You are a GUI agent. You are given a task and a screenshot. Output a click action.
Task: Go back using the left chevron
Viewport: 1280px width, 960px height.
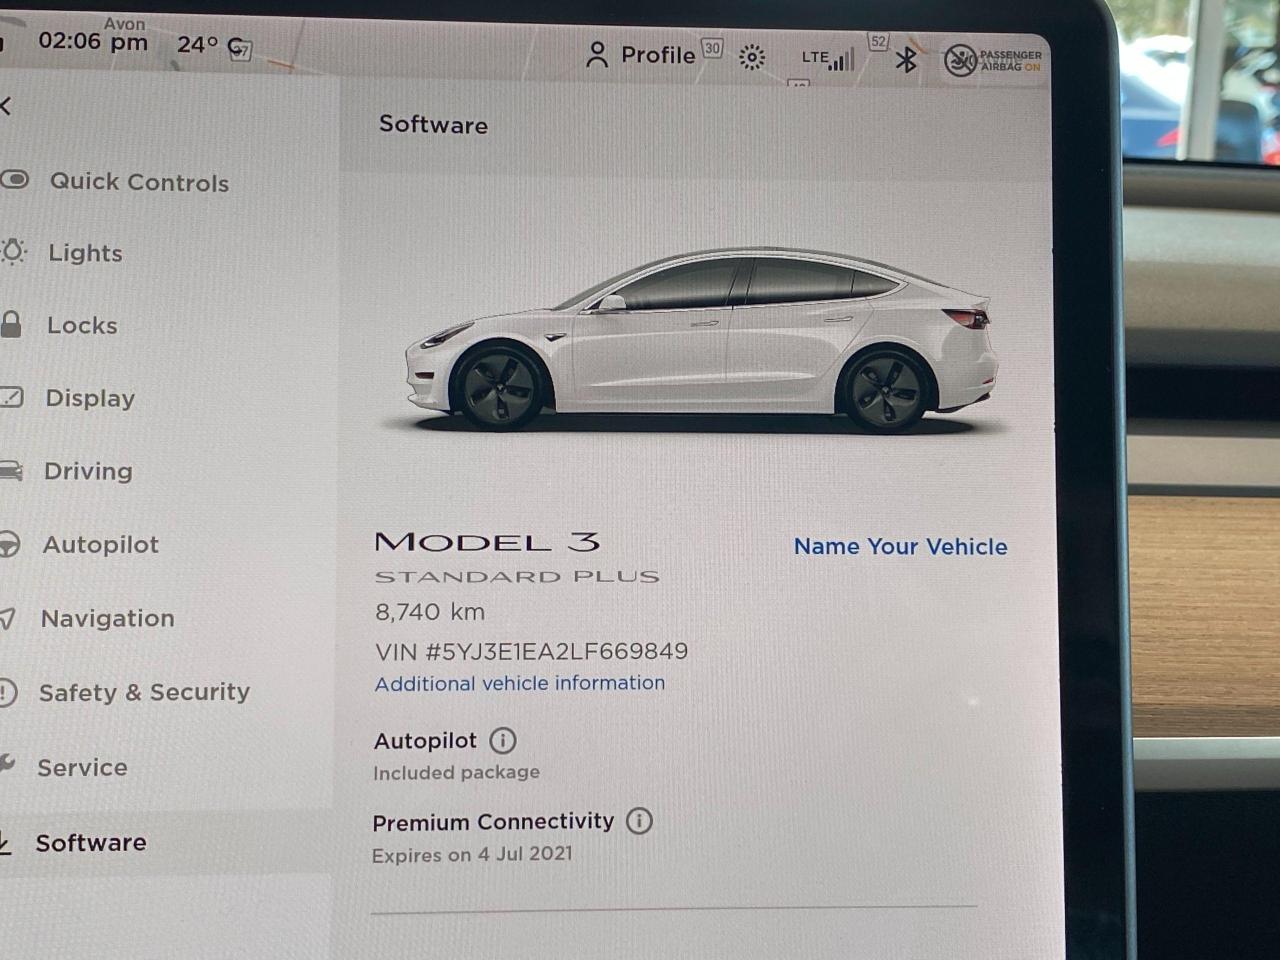[6, 106]
